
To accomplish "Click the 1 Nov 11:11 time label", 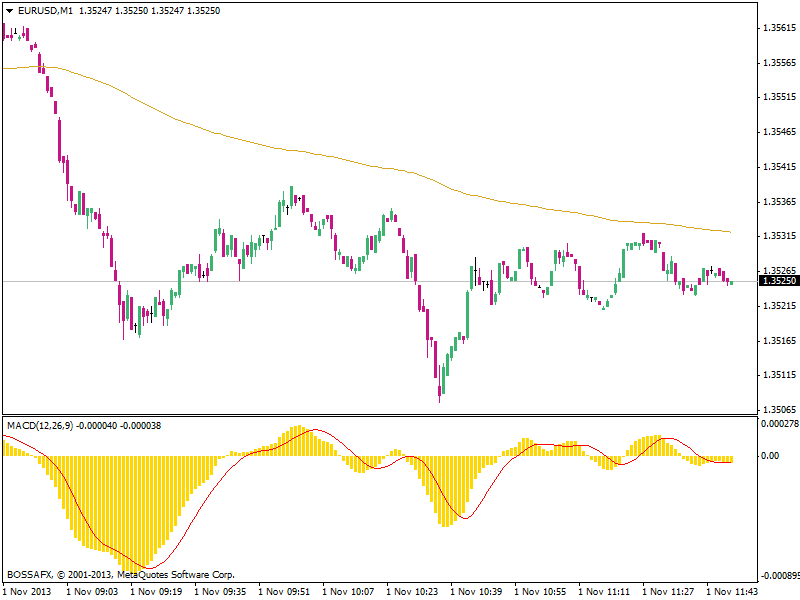I will (x=604, y=592).
